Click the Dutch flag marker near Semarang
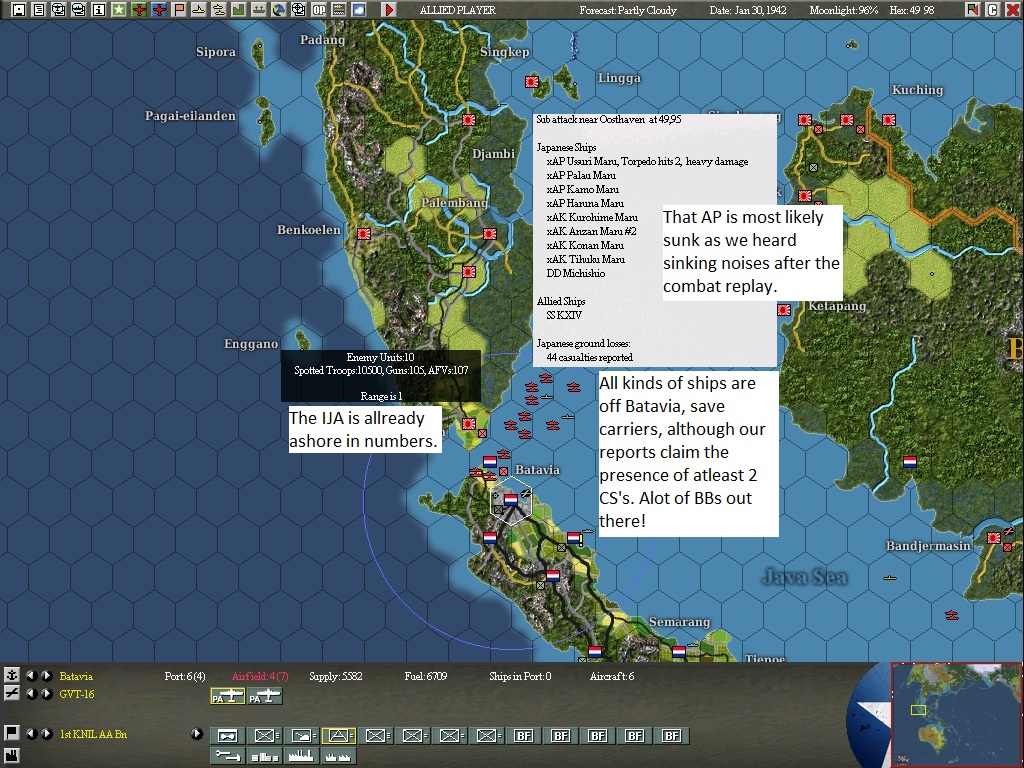This screenshot has width=1024, height=768. click(679, 651)
